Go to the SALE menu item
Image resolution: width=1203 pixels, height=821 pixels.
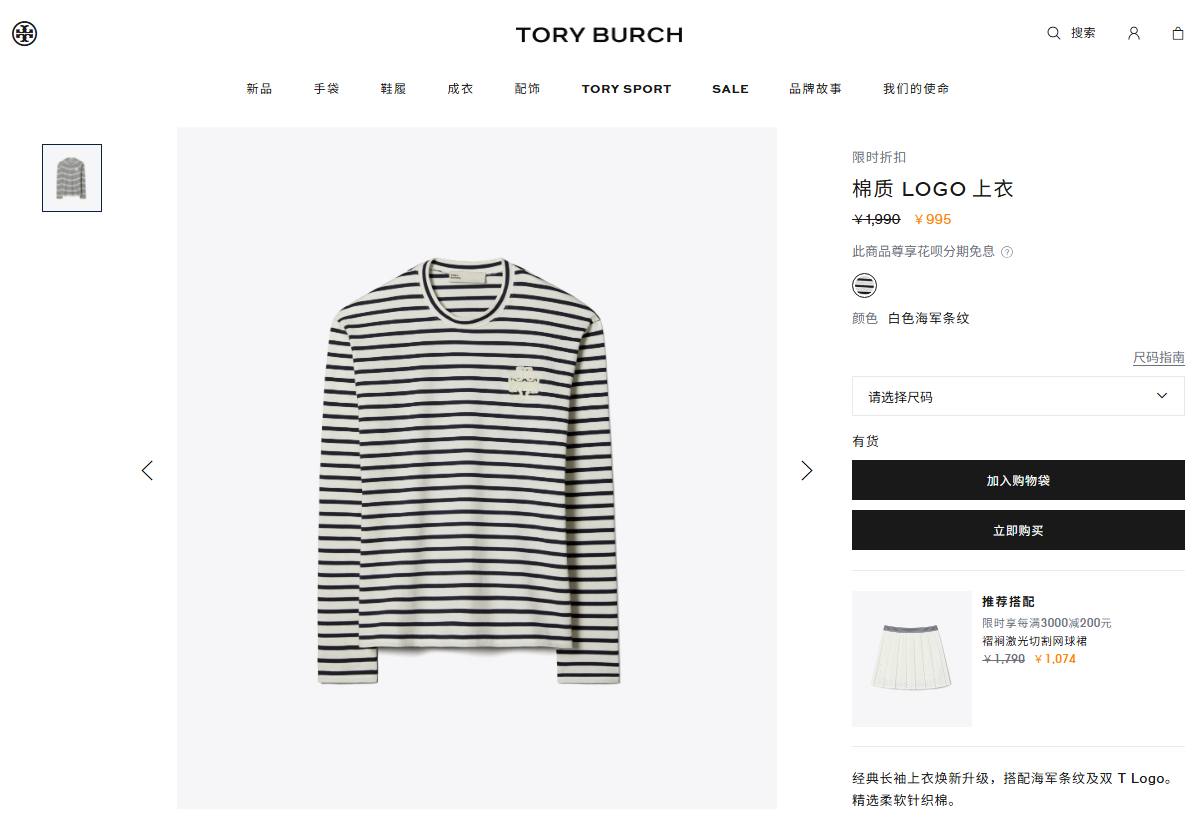[730, 89]
